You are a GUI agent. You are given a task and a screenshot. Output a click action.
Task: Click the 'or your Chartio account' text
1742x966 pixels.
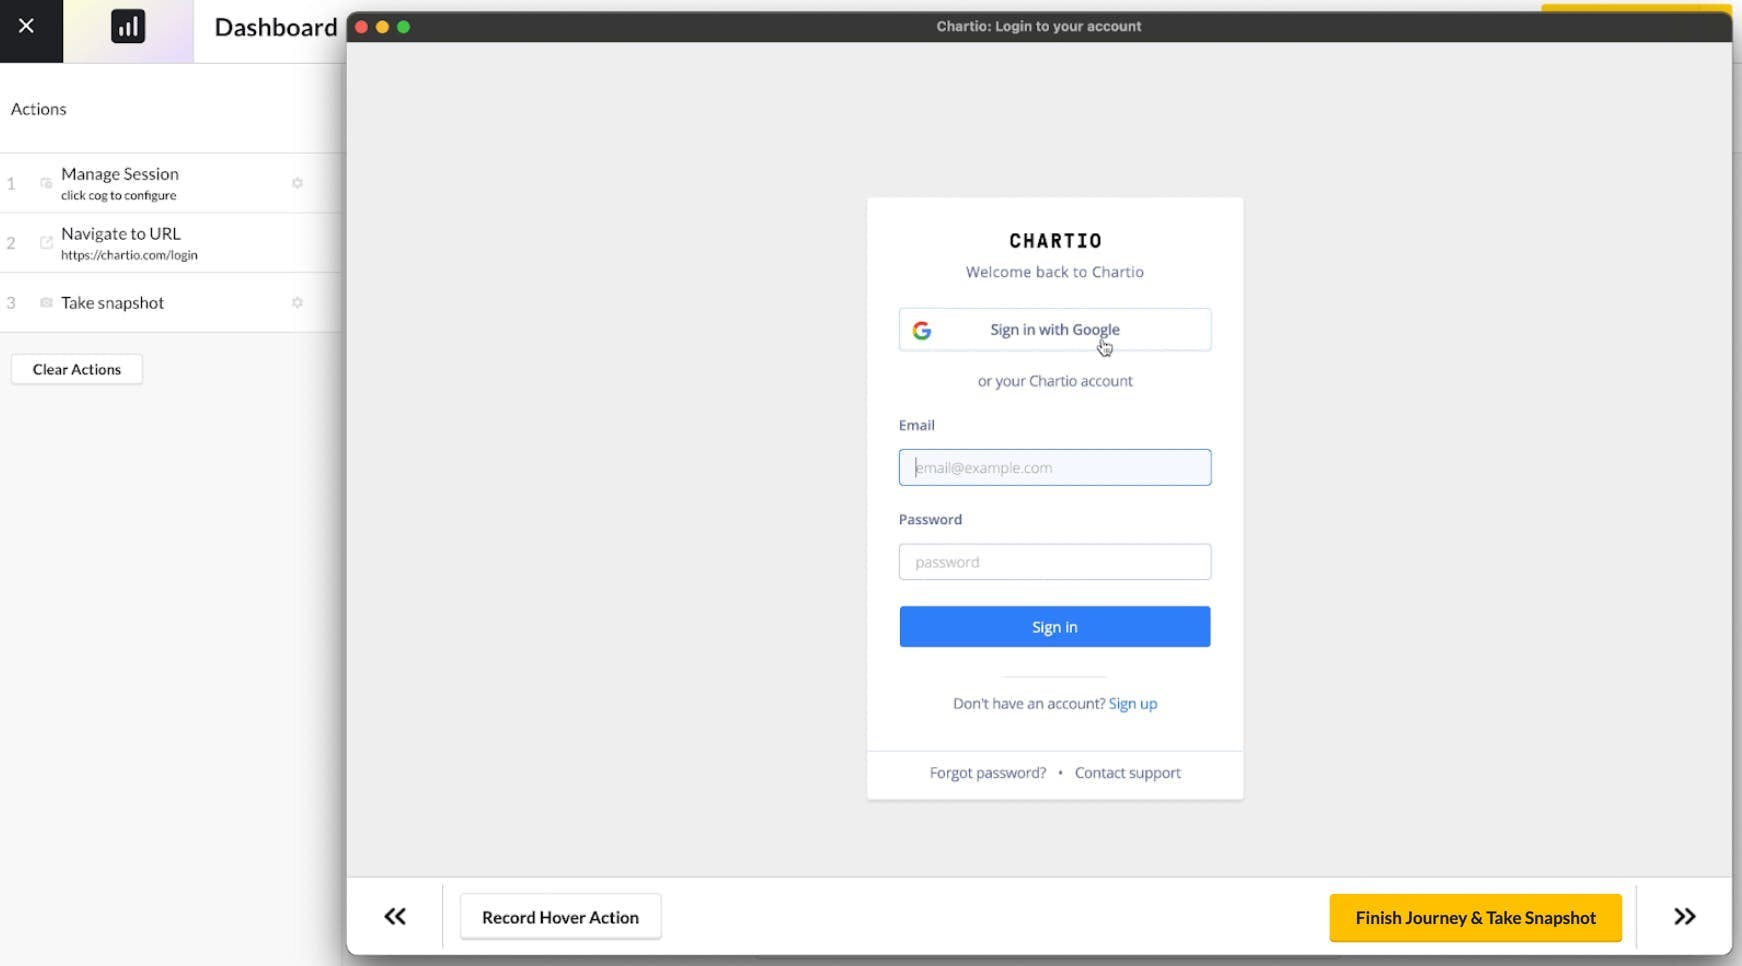pyautogui.click(x=1055, y=381)
